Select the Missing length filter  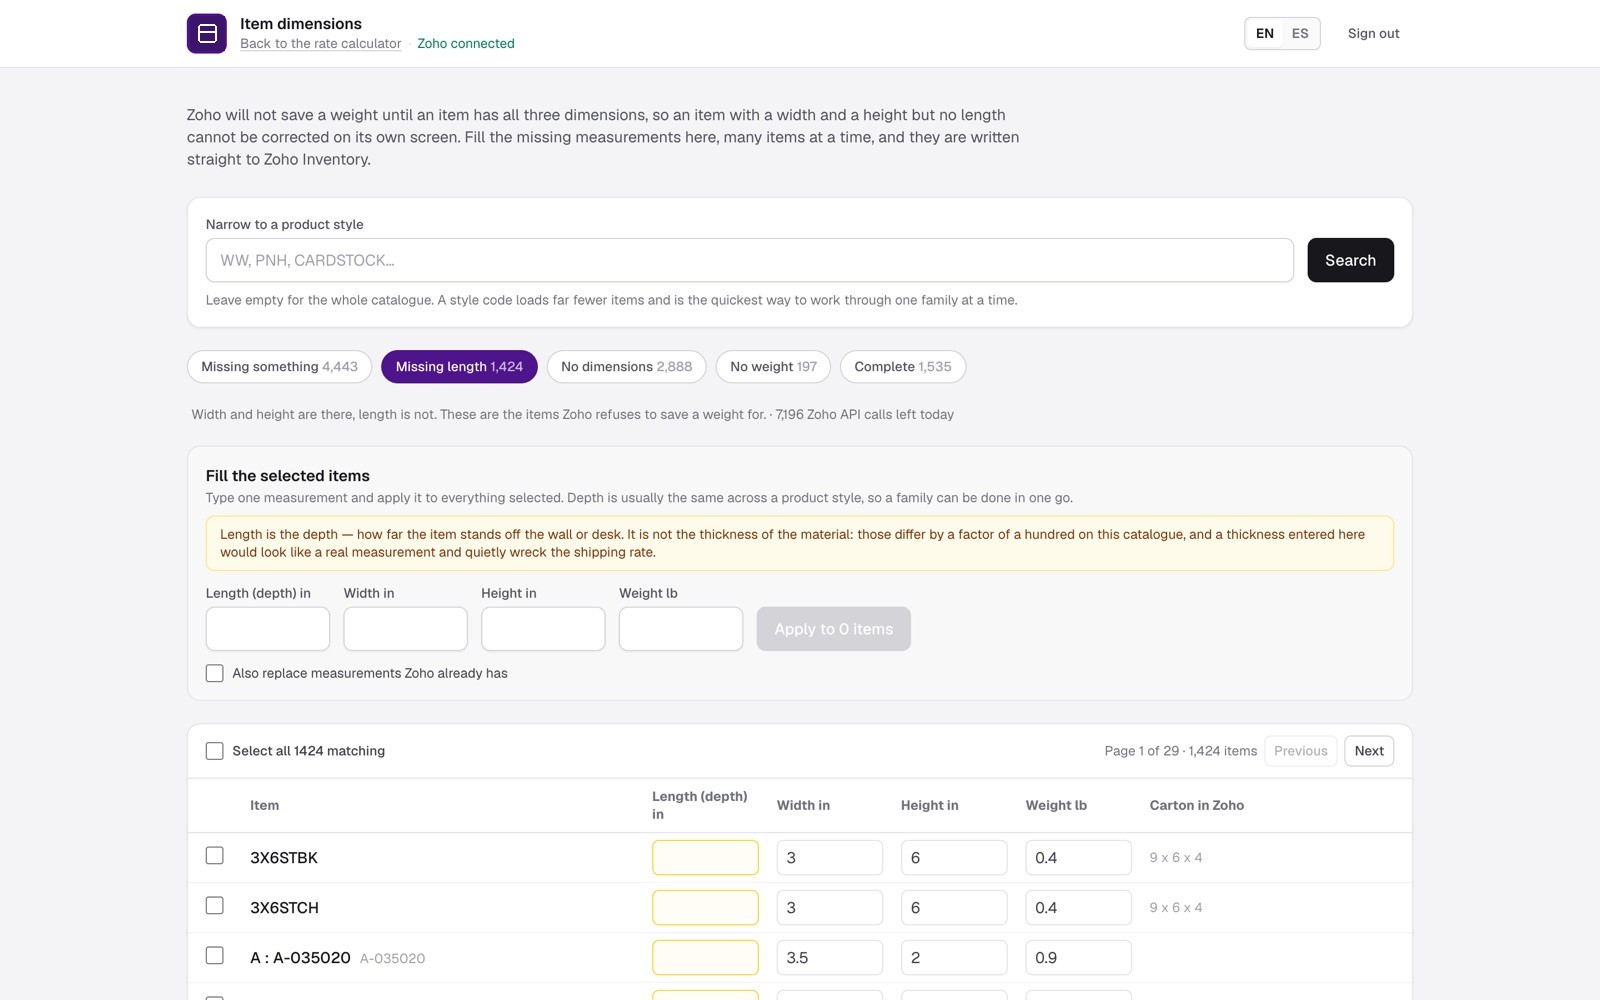tap(459, 367)
